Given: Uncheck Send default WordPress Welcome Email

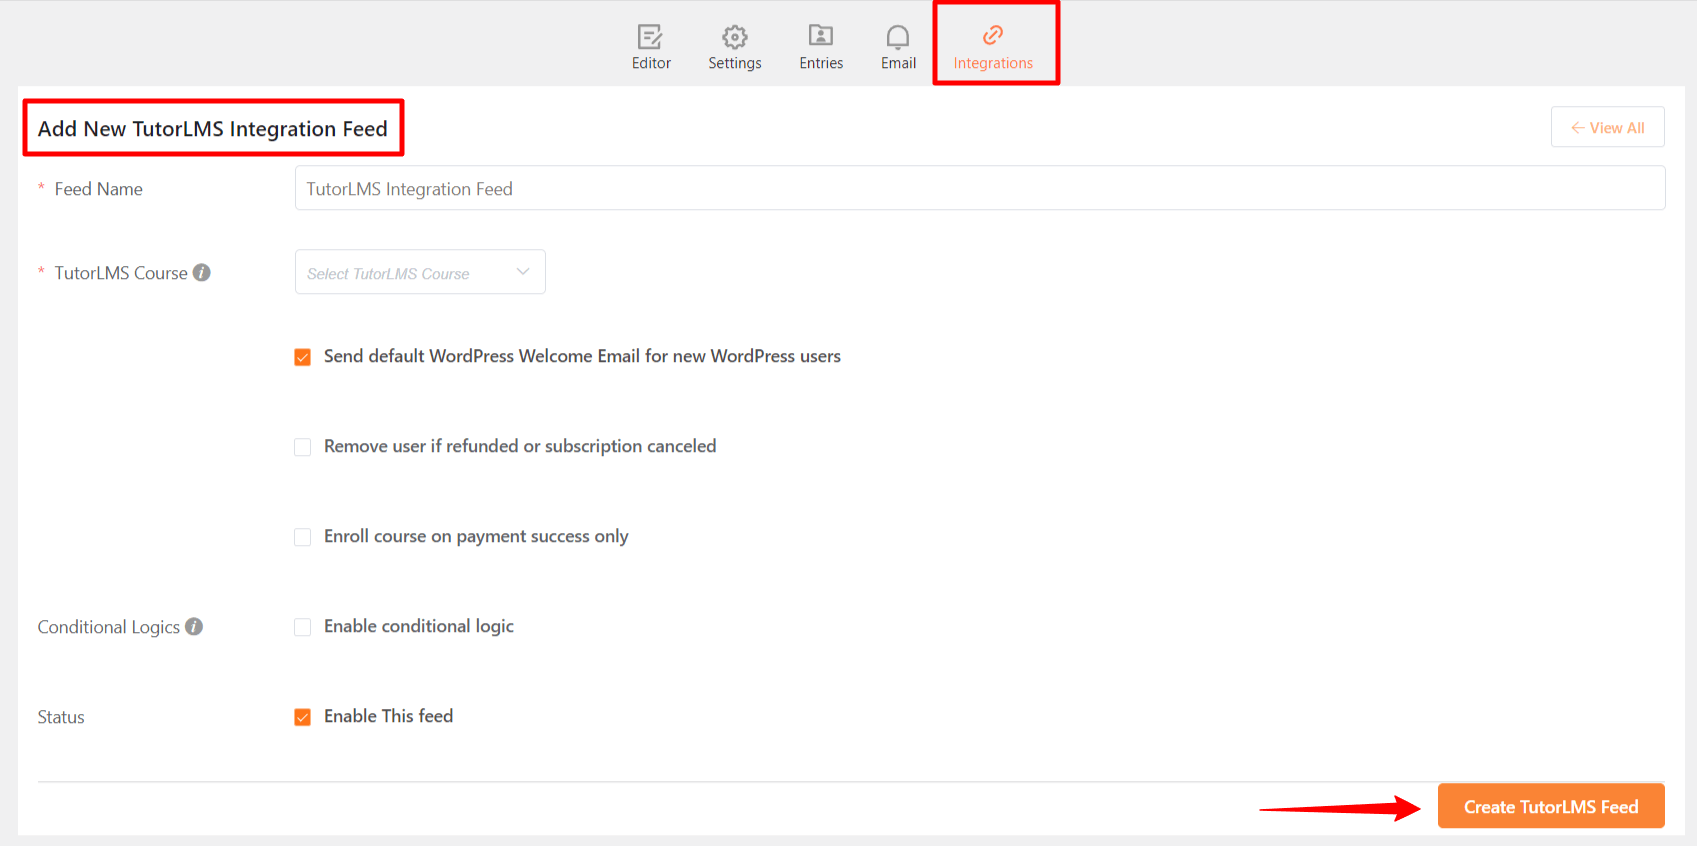Looking at the screenshot, I should (303, 357).
